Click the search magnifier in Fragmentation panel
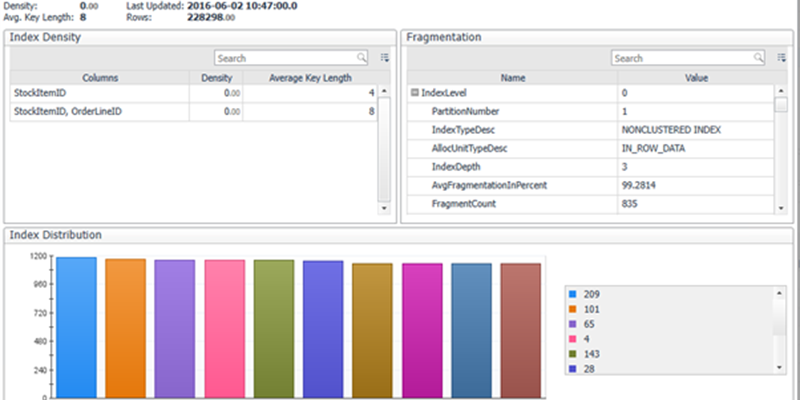The width and height of the screenshot is (800, 400). [x=759, y=58]
